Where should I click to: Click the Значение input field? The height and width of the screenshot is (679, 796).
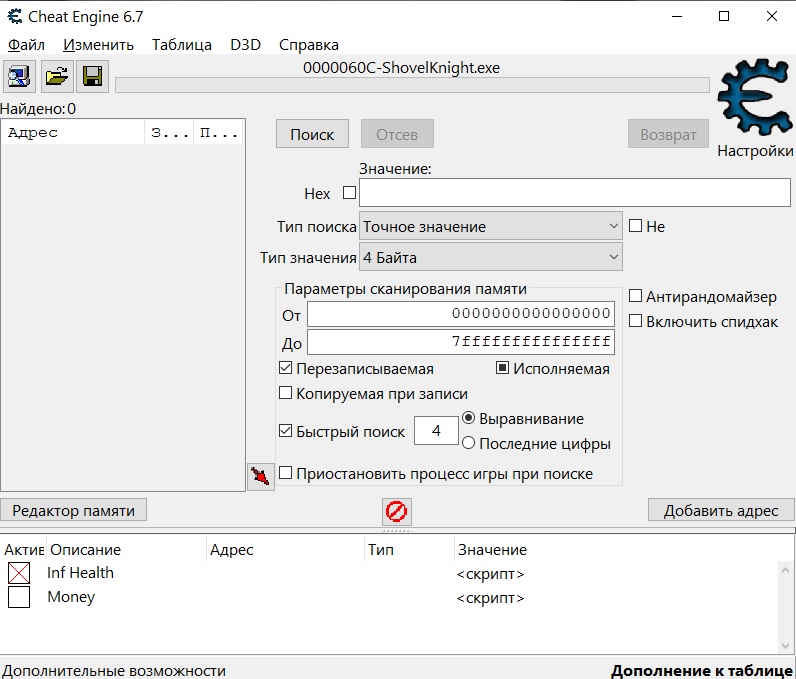tap(575, 192)
